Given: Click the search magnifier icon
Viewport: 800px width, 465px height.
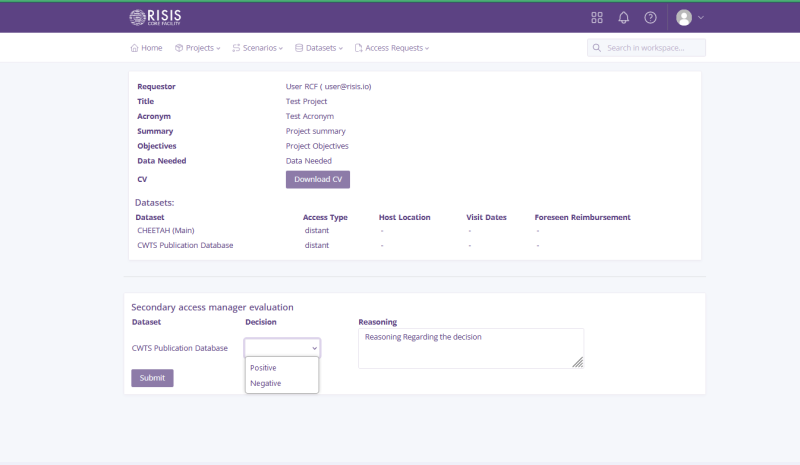Looking at the screenshot, I should (x=597, y=47).
